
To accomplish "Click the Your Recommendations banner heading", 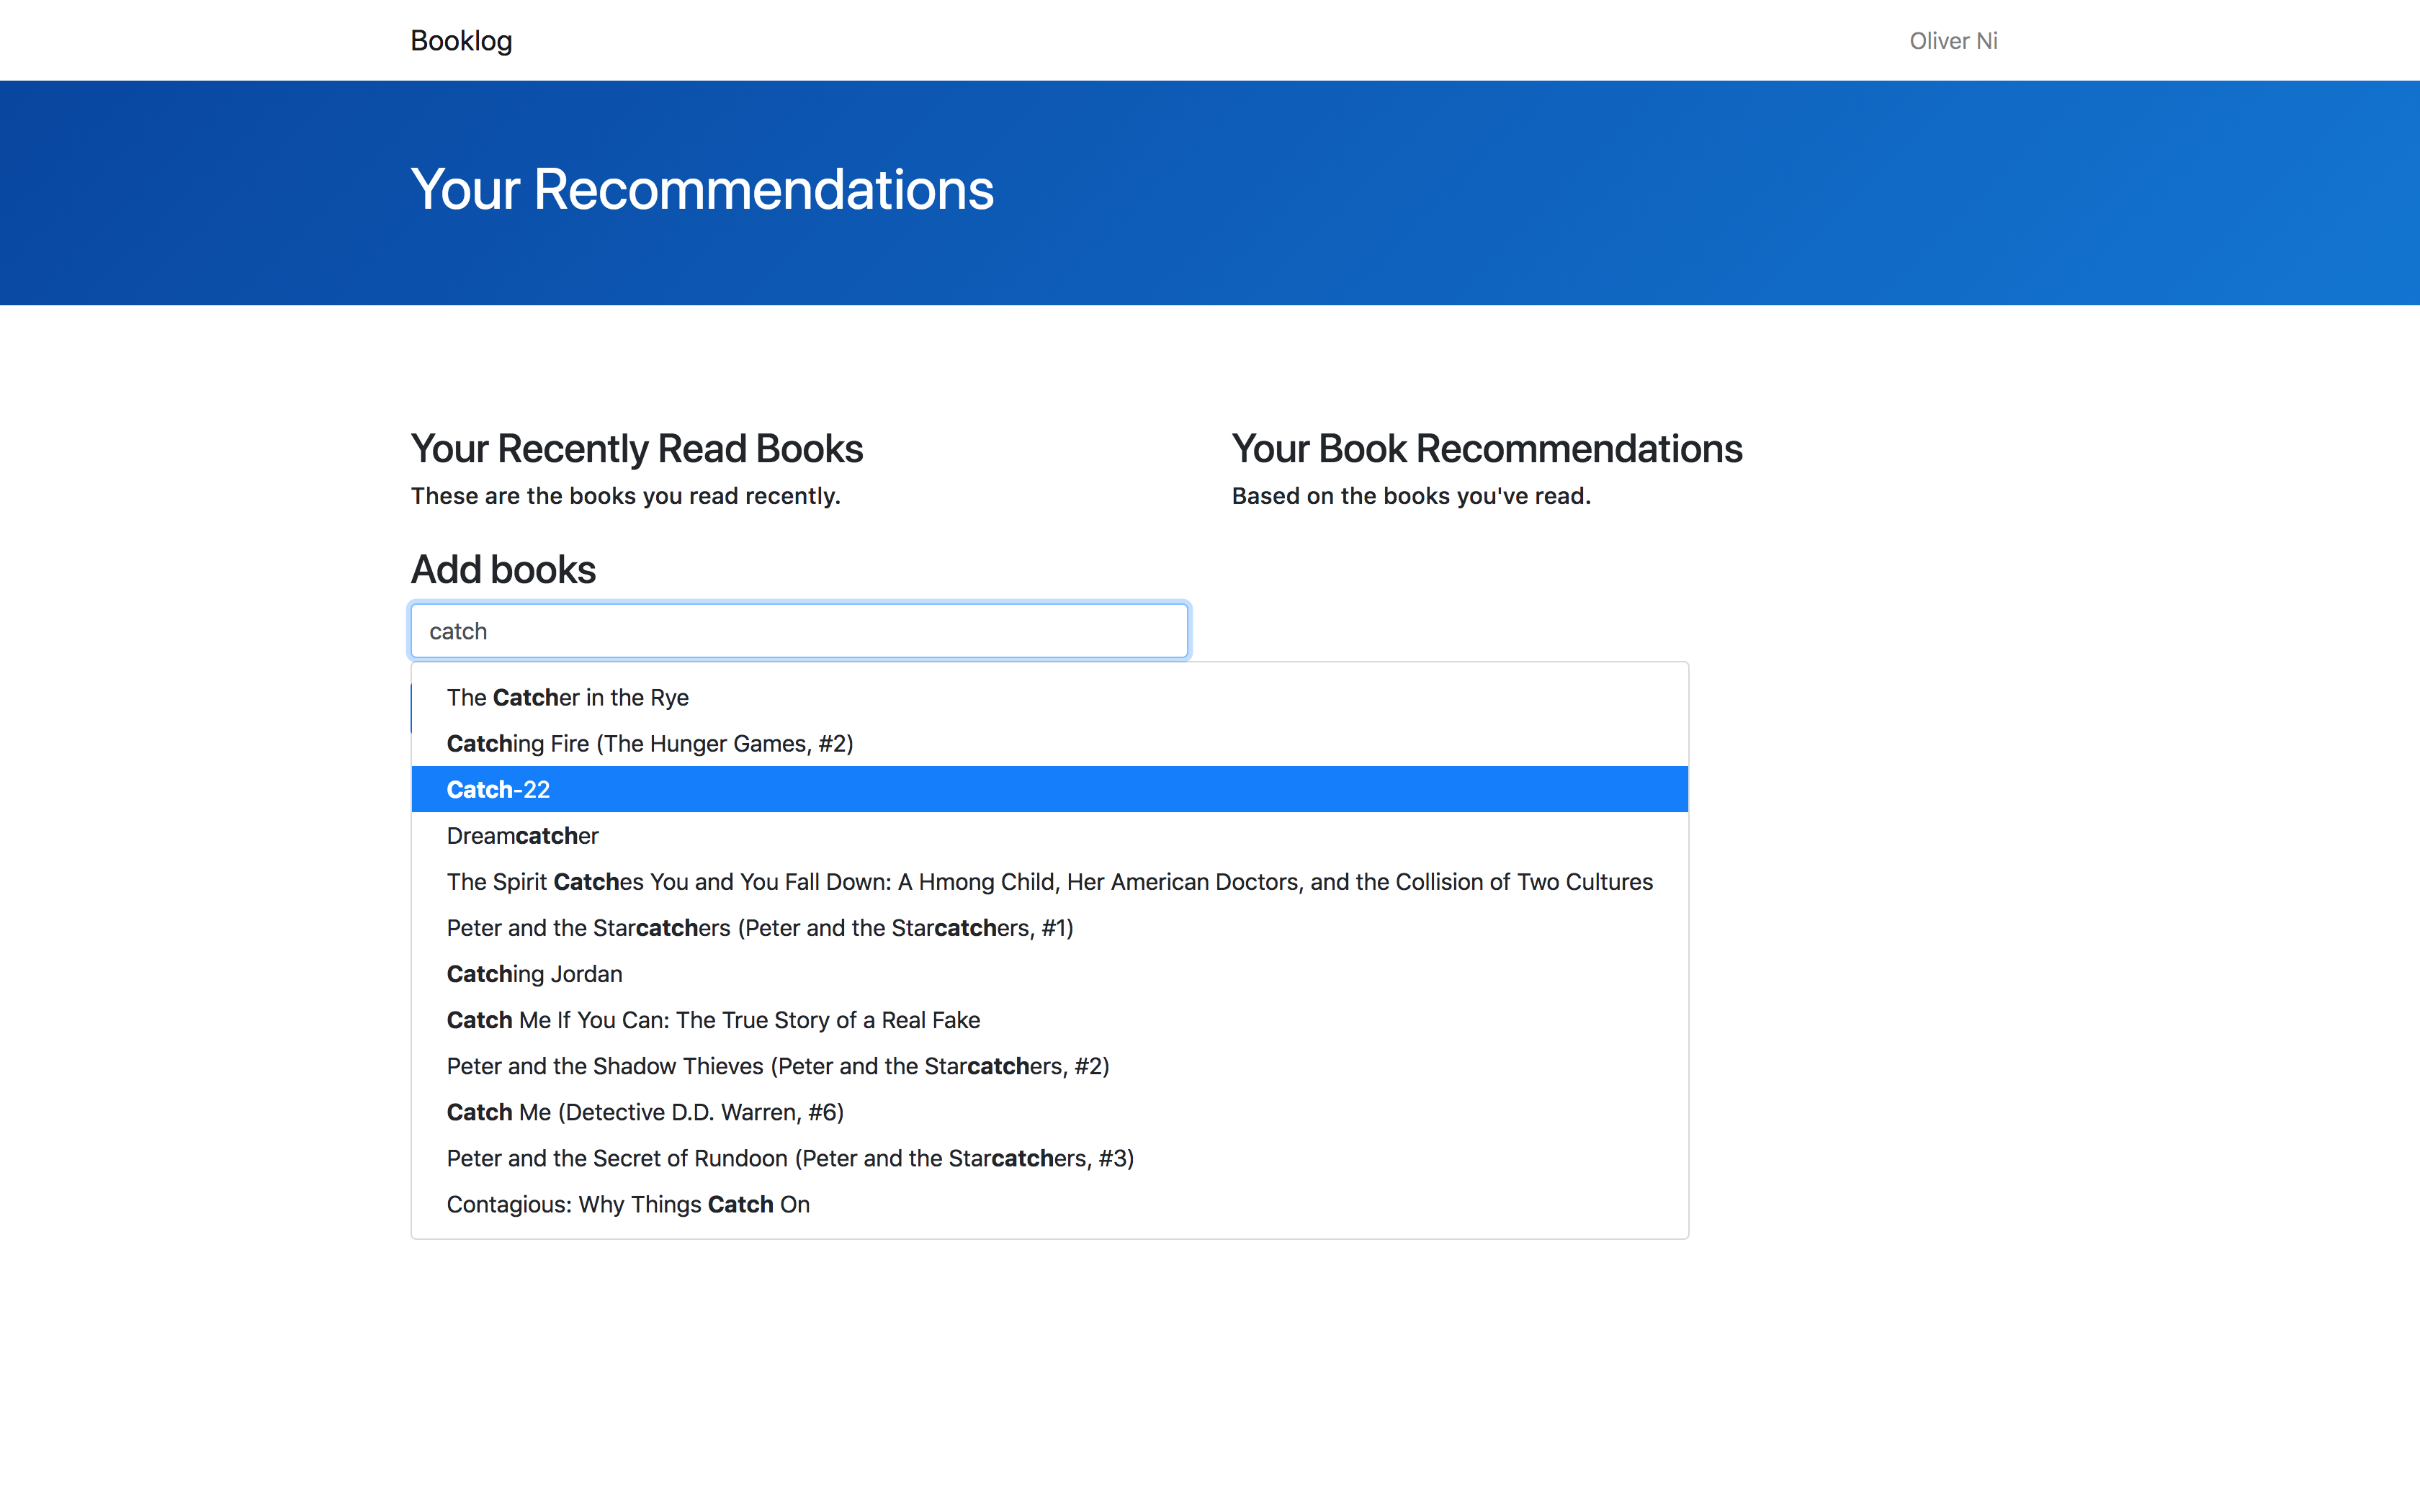I will pos(702,190).
